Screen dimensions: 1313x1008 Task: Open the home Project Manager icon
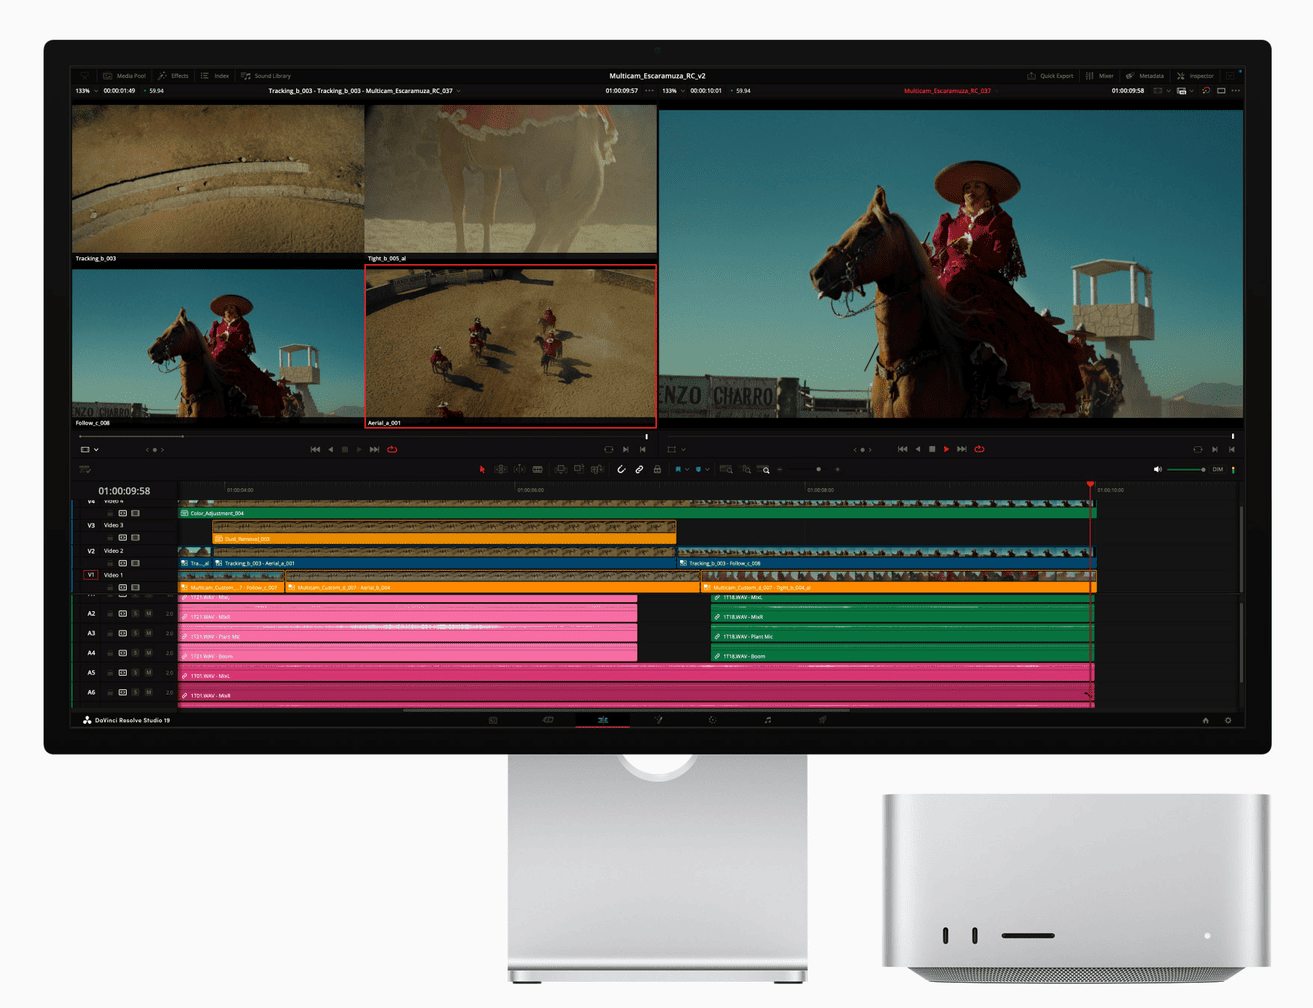click(x=1205, y=720)
